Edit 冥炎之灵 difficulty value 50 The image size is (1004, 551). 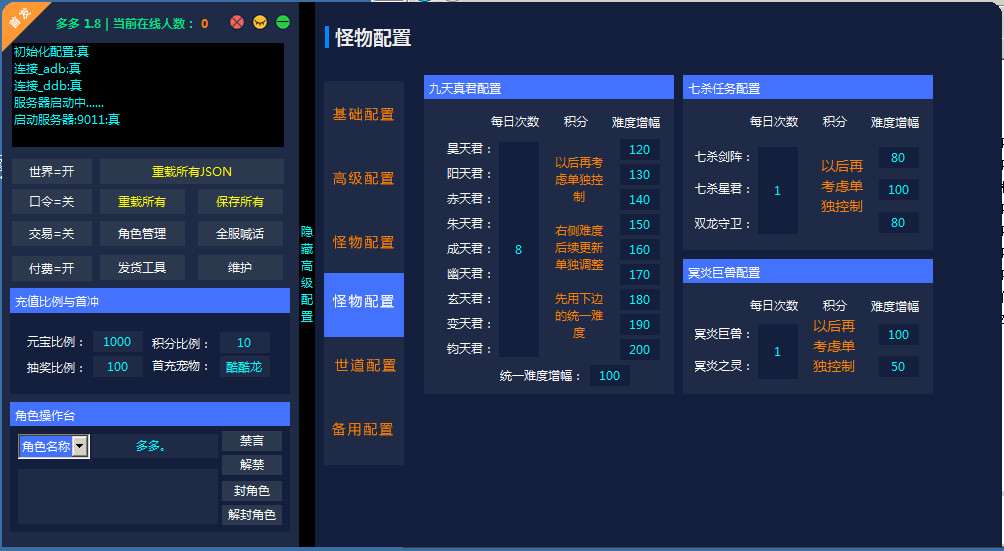click(898, 367)
